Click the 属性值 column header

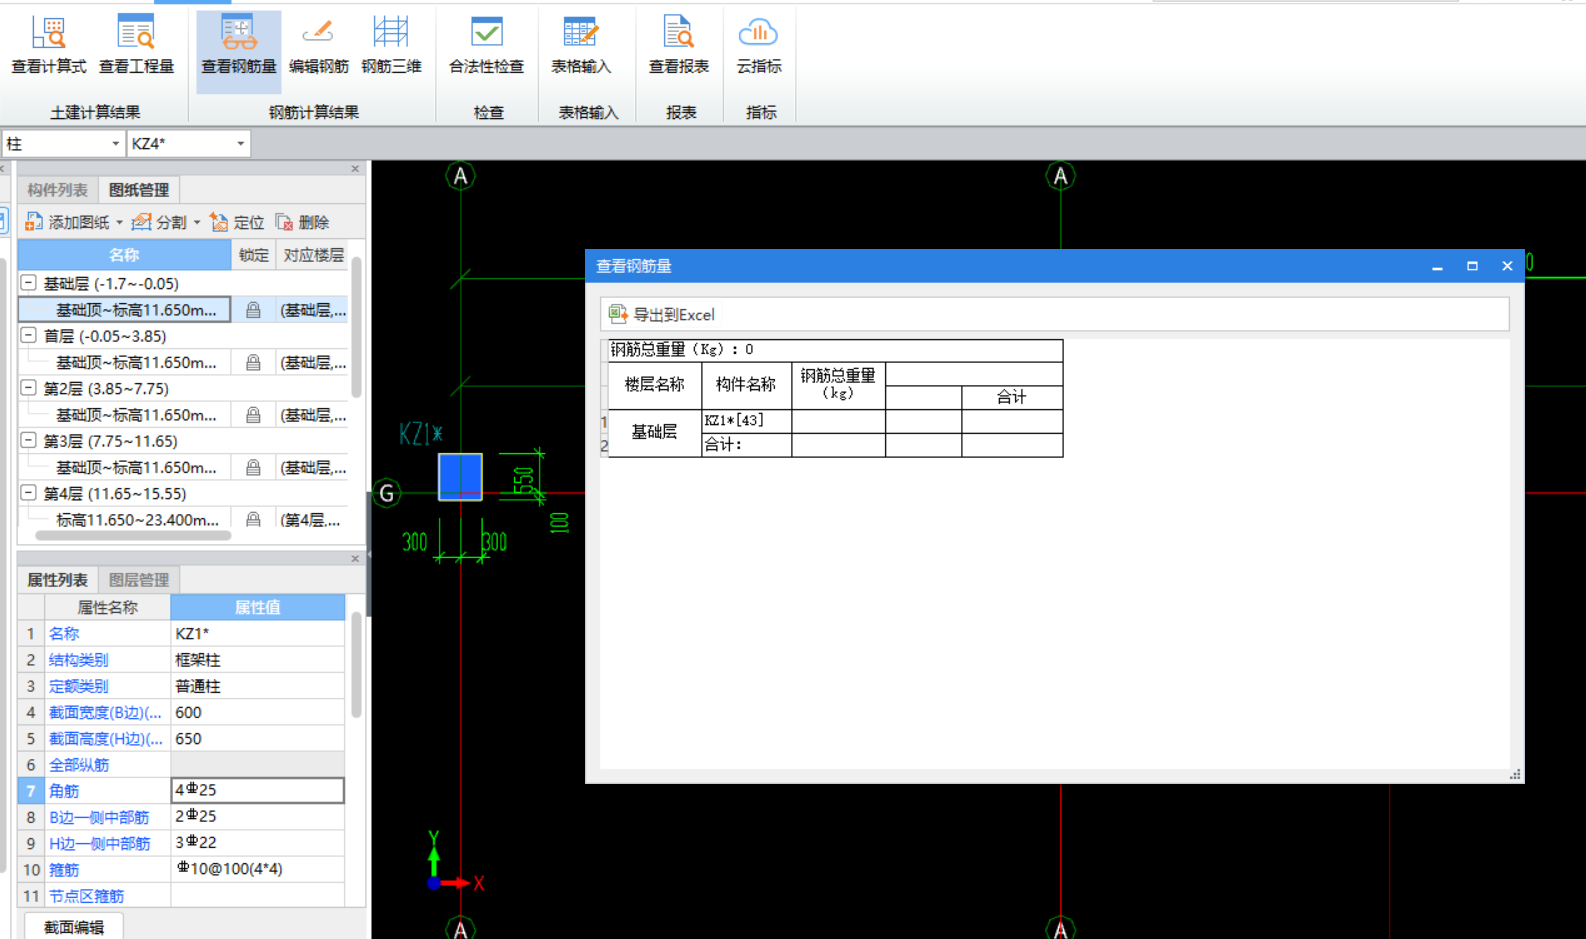pos(258,607)
